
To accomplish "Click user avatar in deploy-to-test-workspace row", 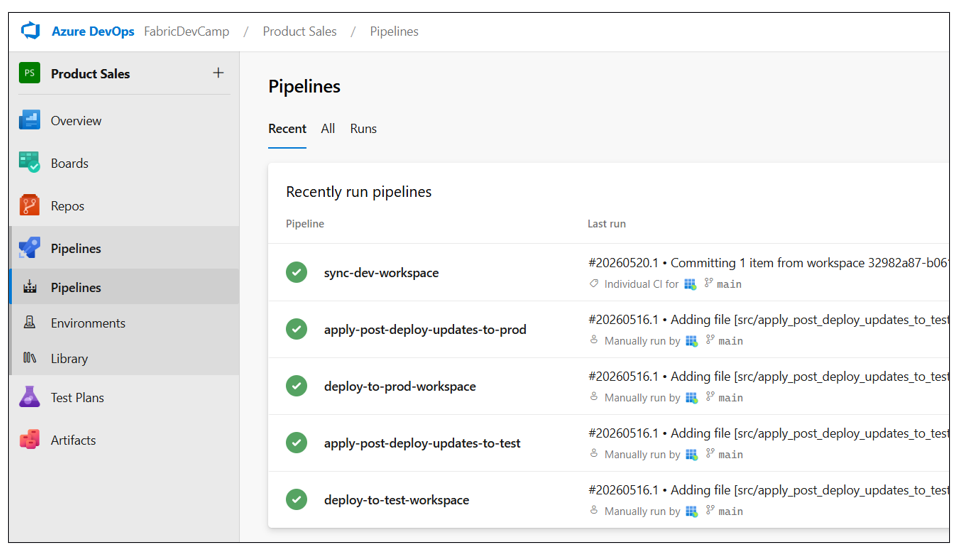I will (x=691, y=511).
